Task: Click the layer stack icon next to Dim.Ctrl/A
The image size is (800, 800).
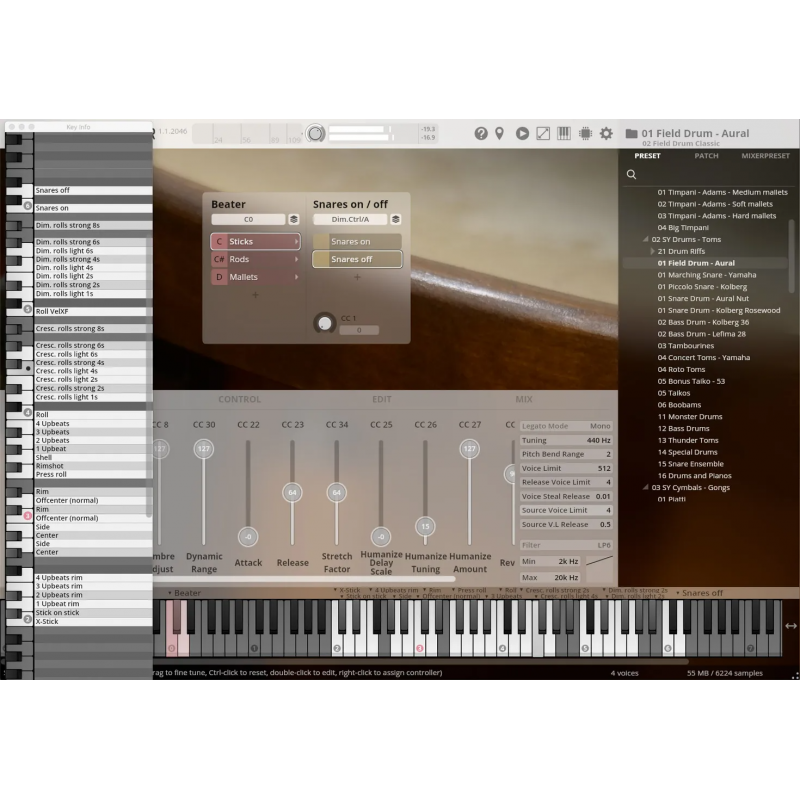Action: point(396,218)
